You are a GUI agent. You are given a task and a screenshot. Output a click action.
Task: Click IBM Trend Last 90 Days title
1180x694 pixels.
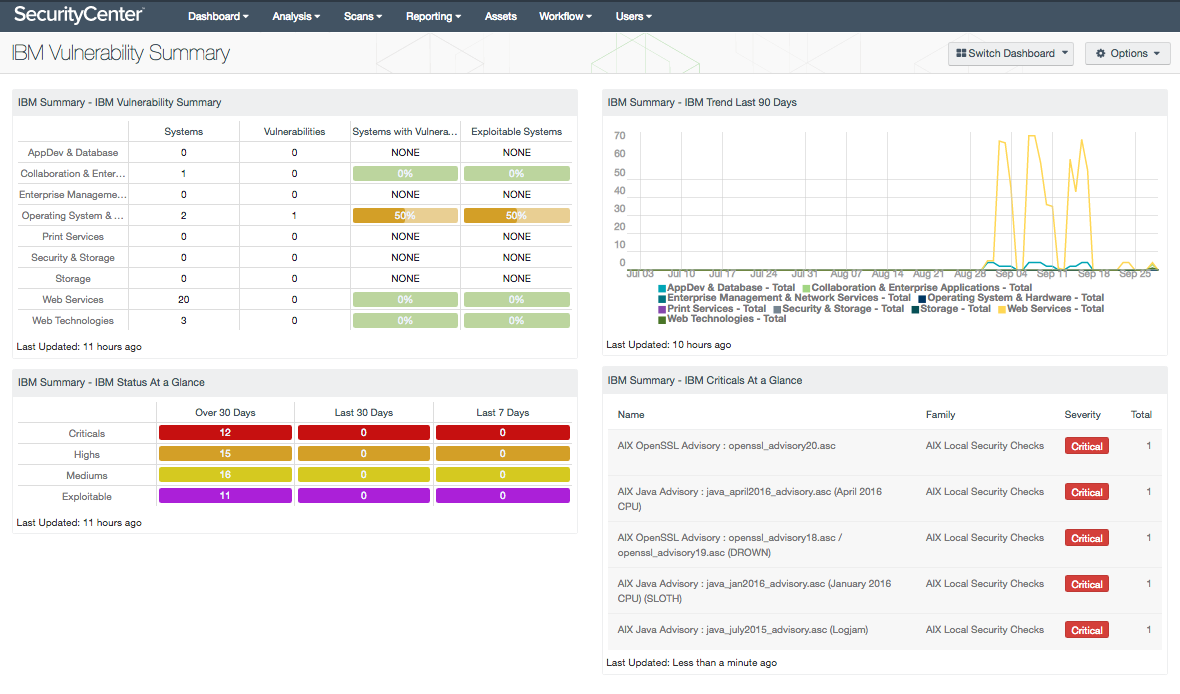click(702, 102)
